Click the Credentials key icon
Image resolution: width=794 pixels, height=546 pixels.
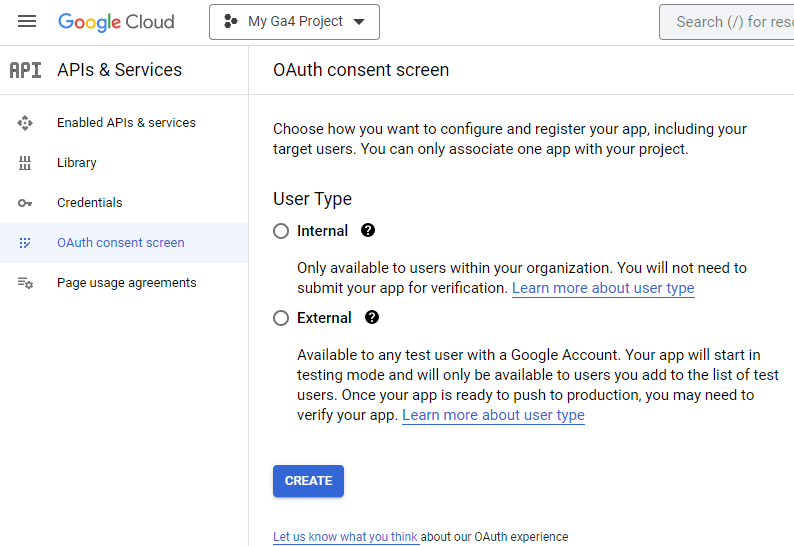tap(25, 203)
